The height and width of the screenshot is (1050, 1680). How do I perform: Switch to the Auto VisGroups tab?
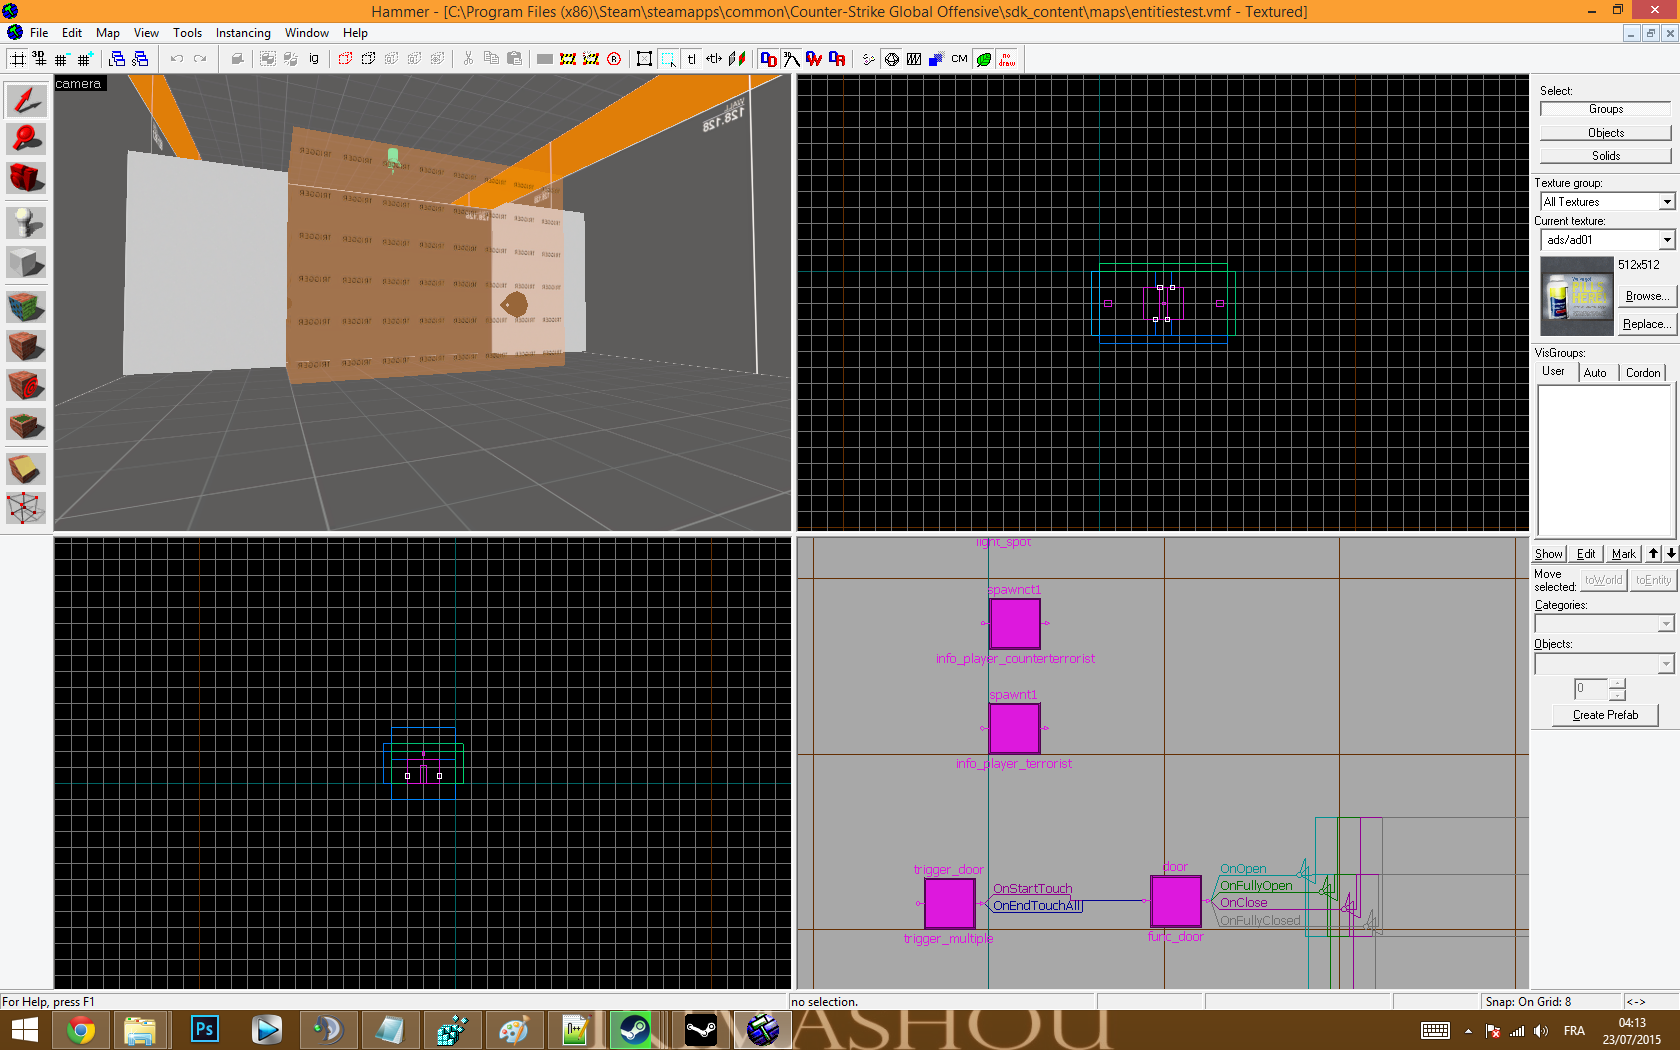click(1596, 372)
